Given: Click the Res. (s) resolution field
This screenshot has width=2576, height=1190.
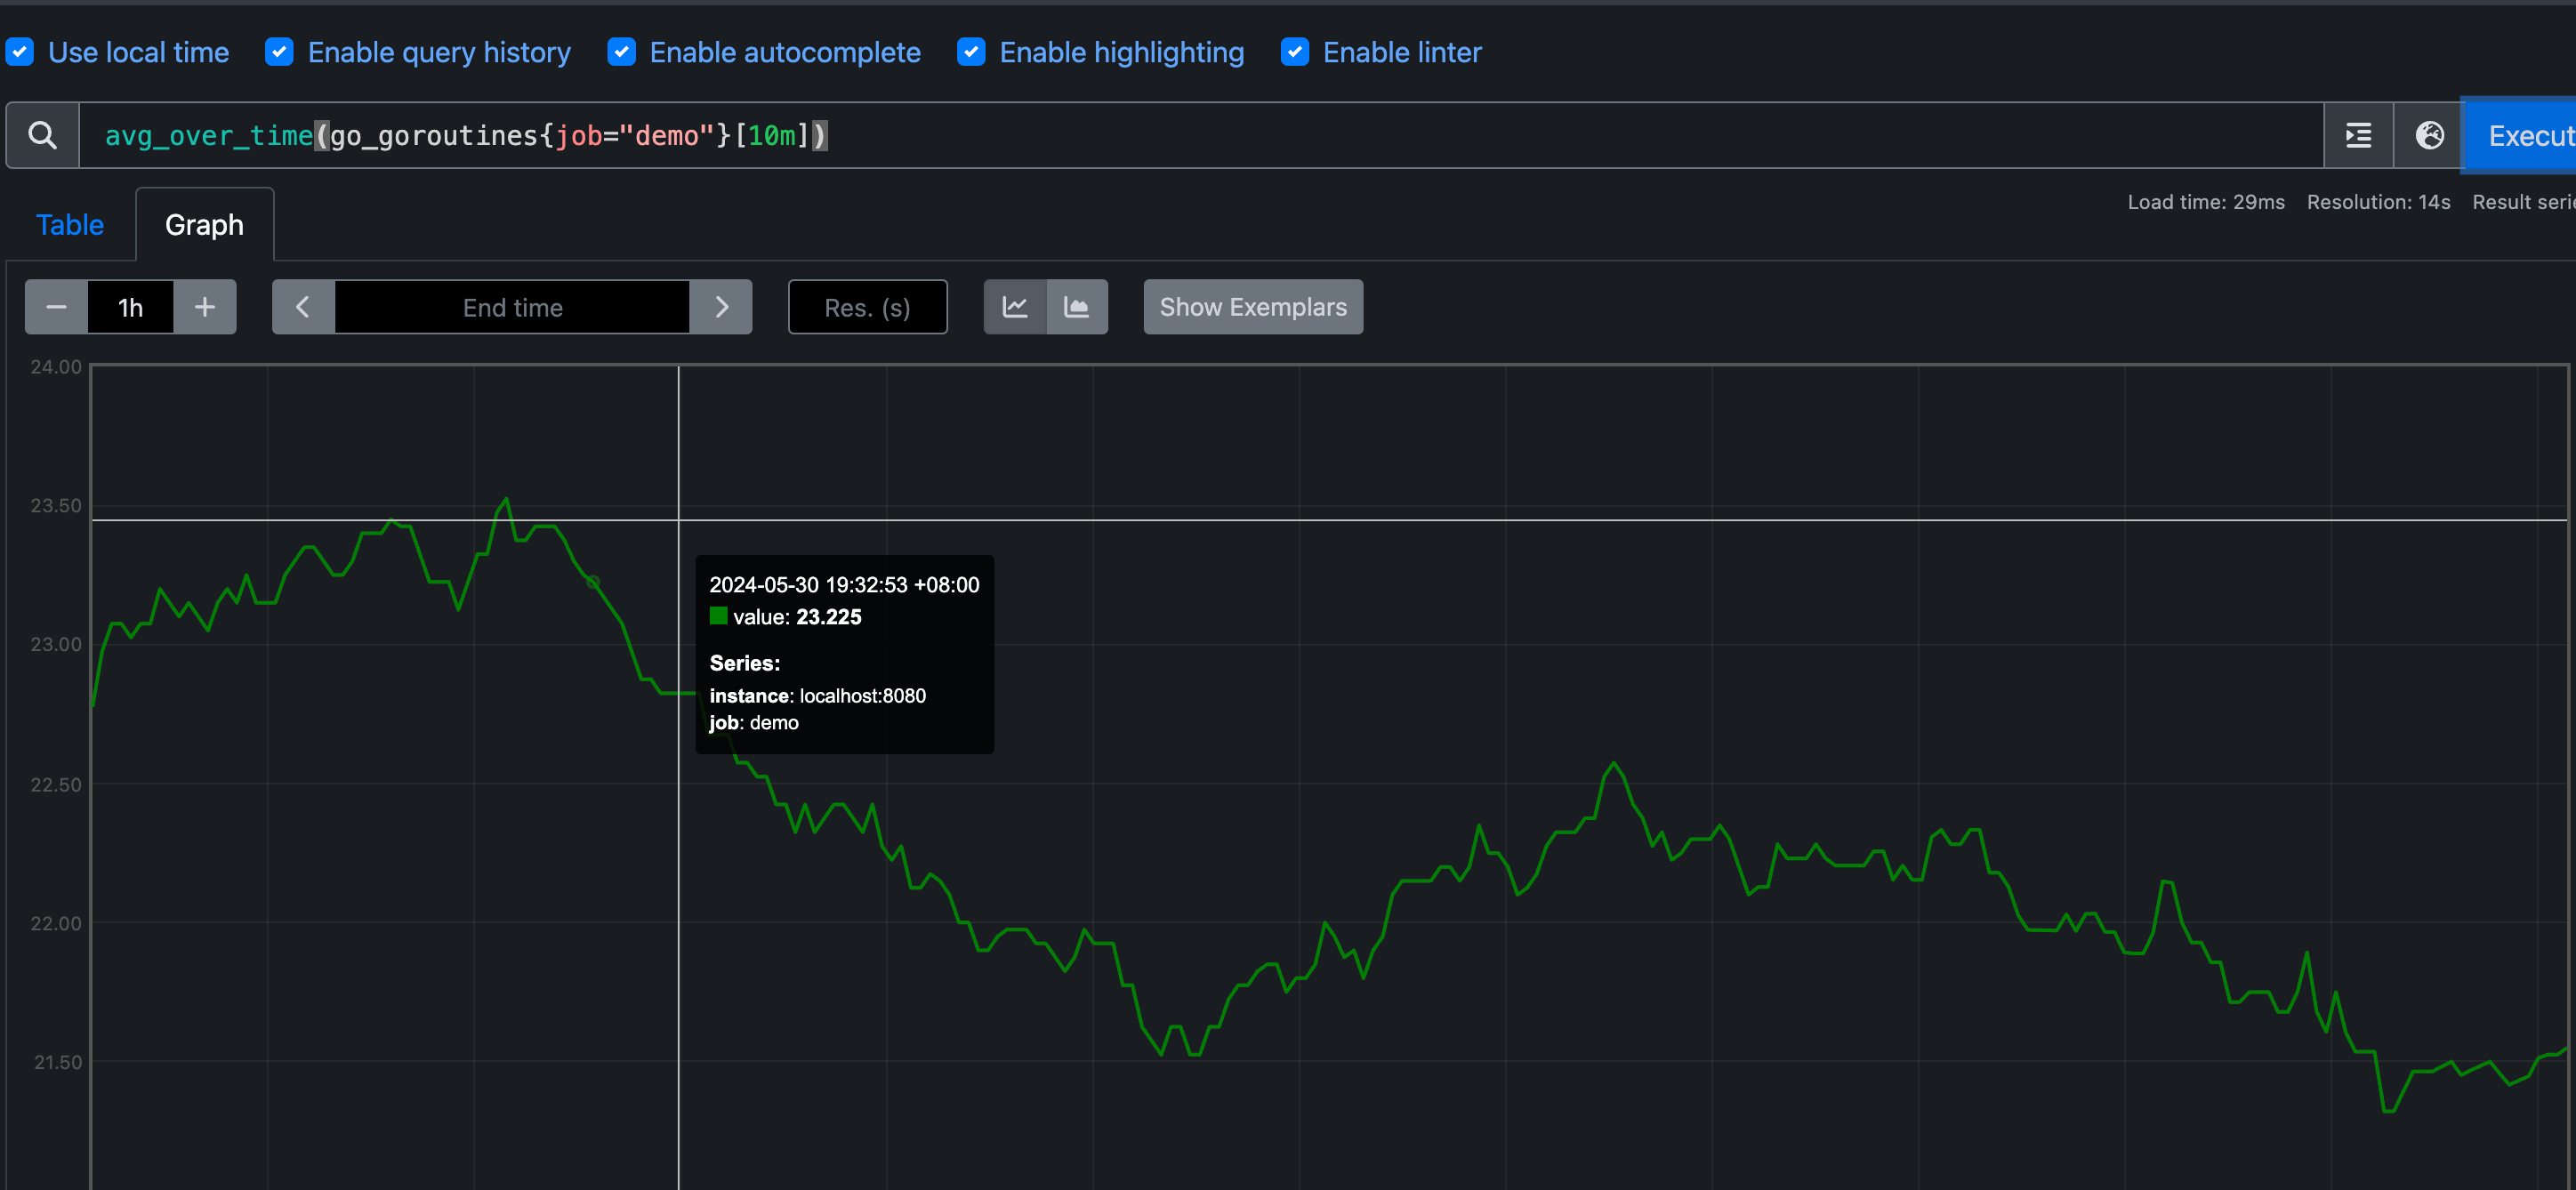Looking at the screenshot, I should 867,307.
